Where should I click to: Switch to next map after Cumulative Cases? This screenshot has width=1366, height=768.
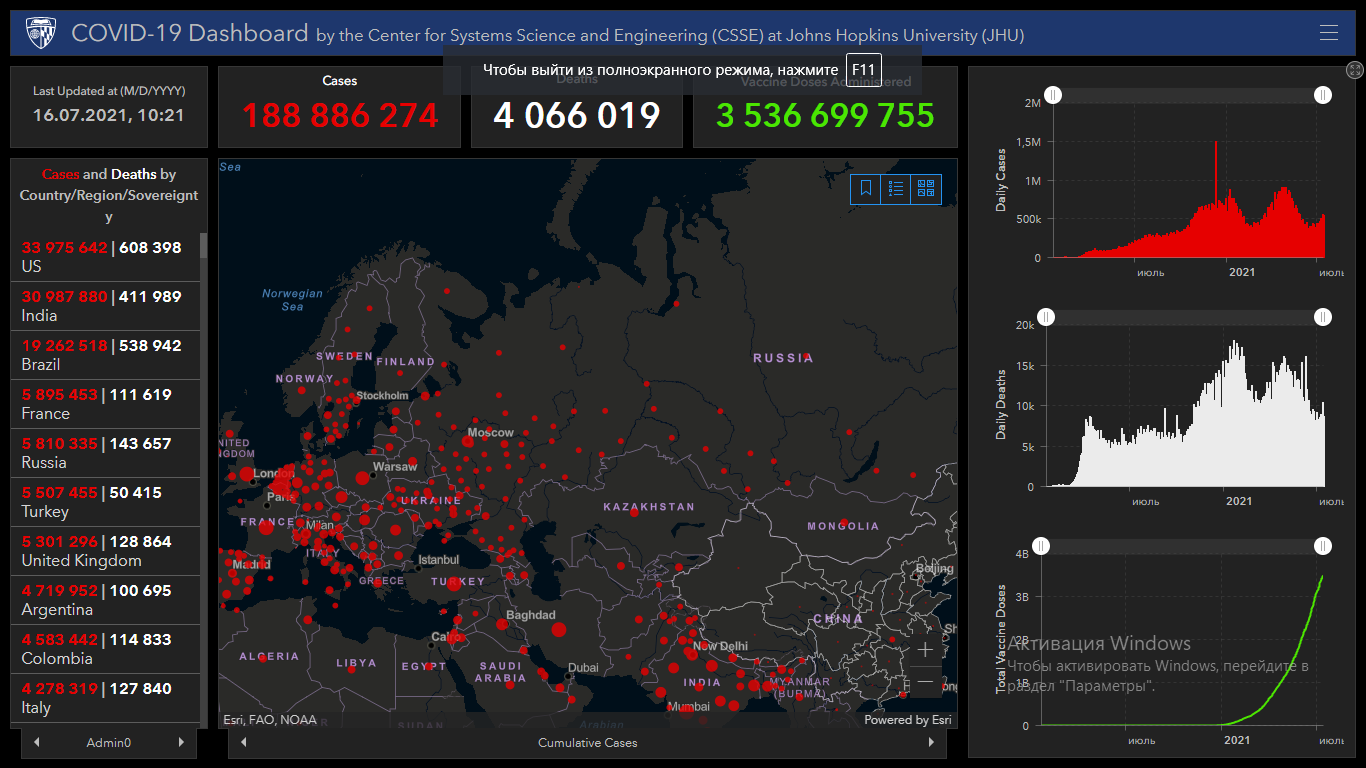coord(931,743)
